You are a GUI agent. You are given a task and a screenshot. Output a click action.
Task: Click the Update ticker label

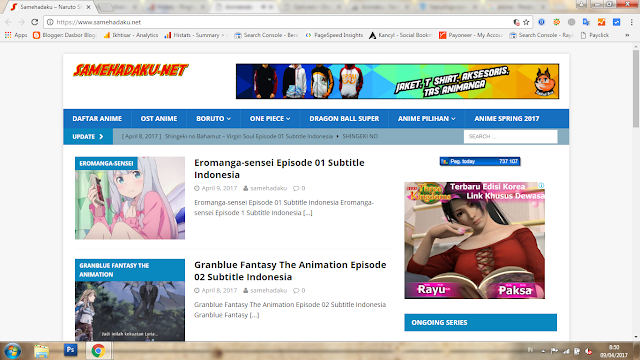coord(88,136)
